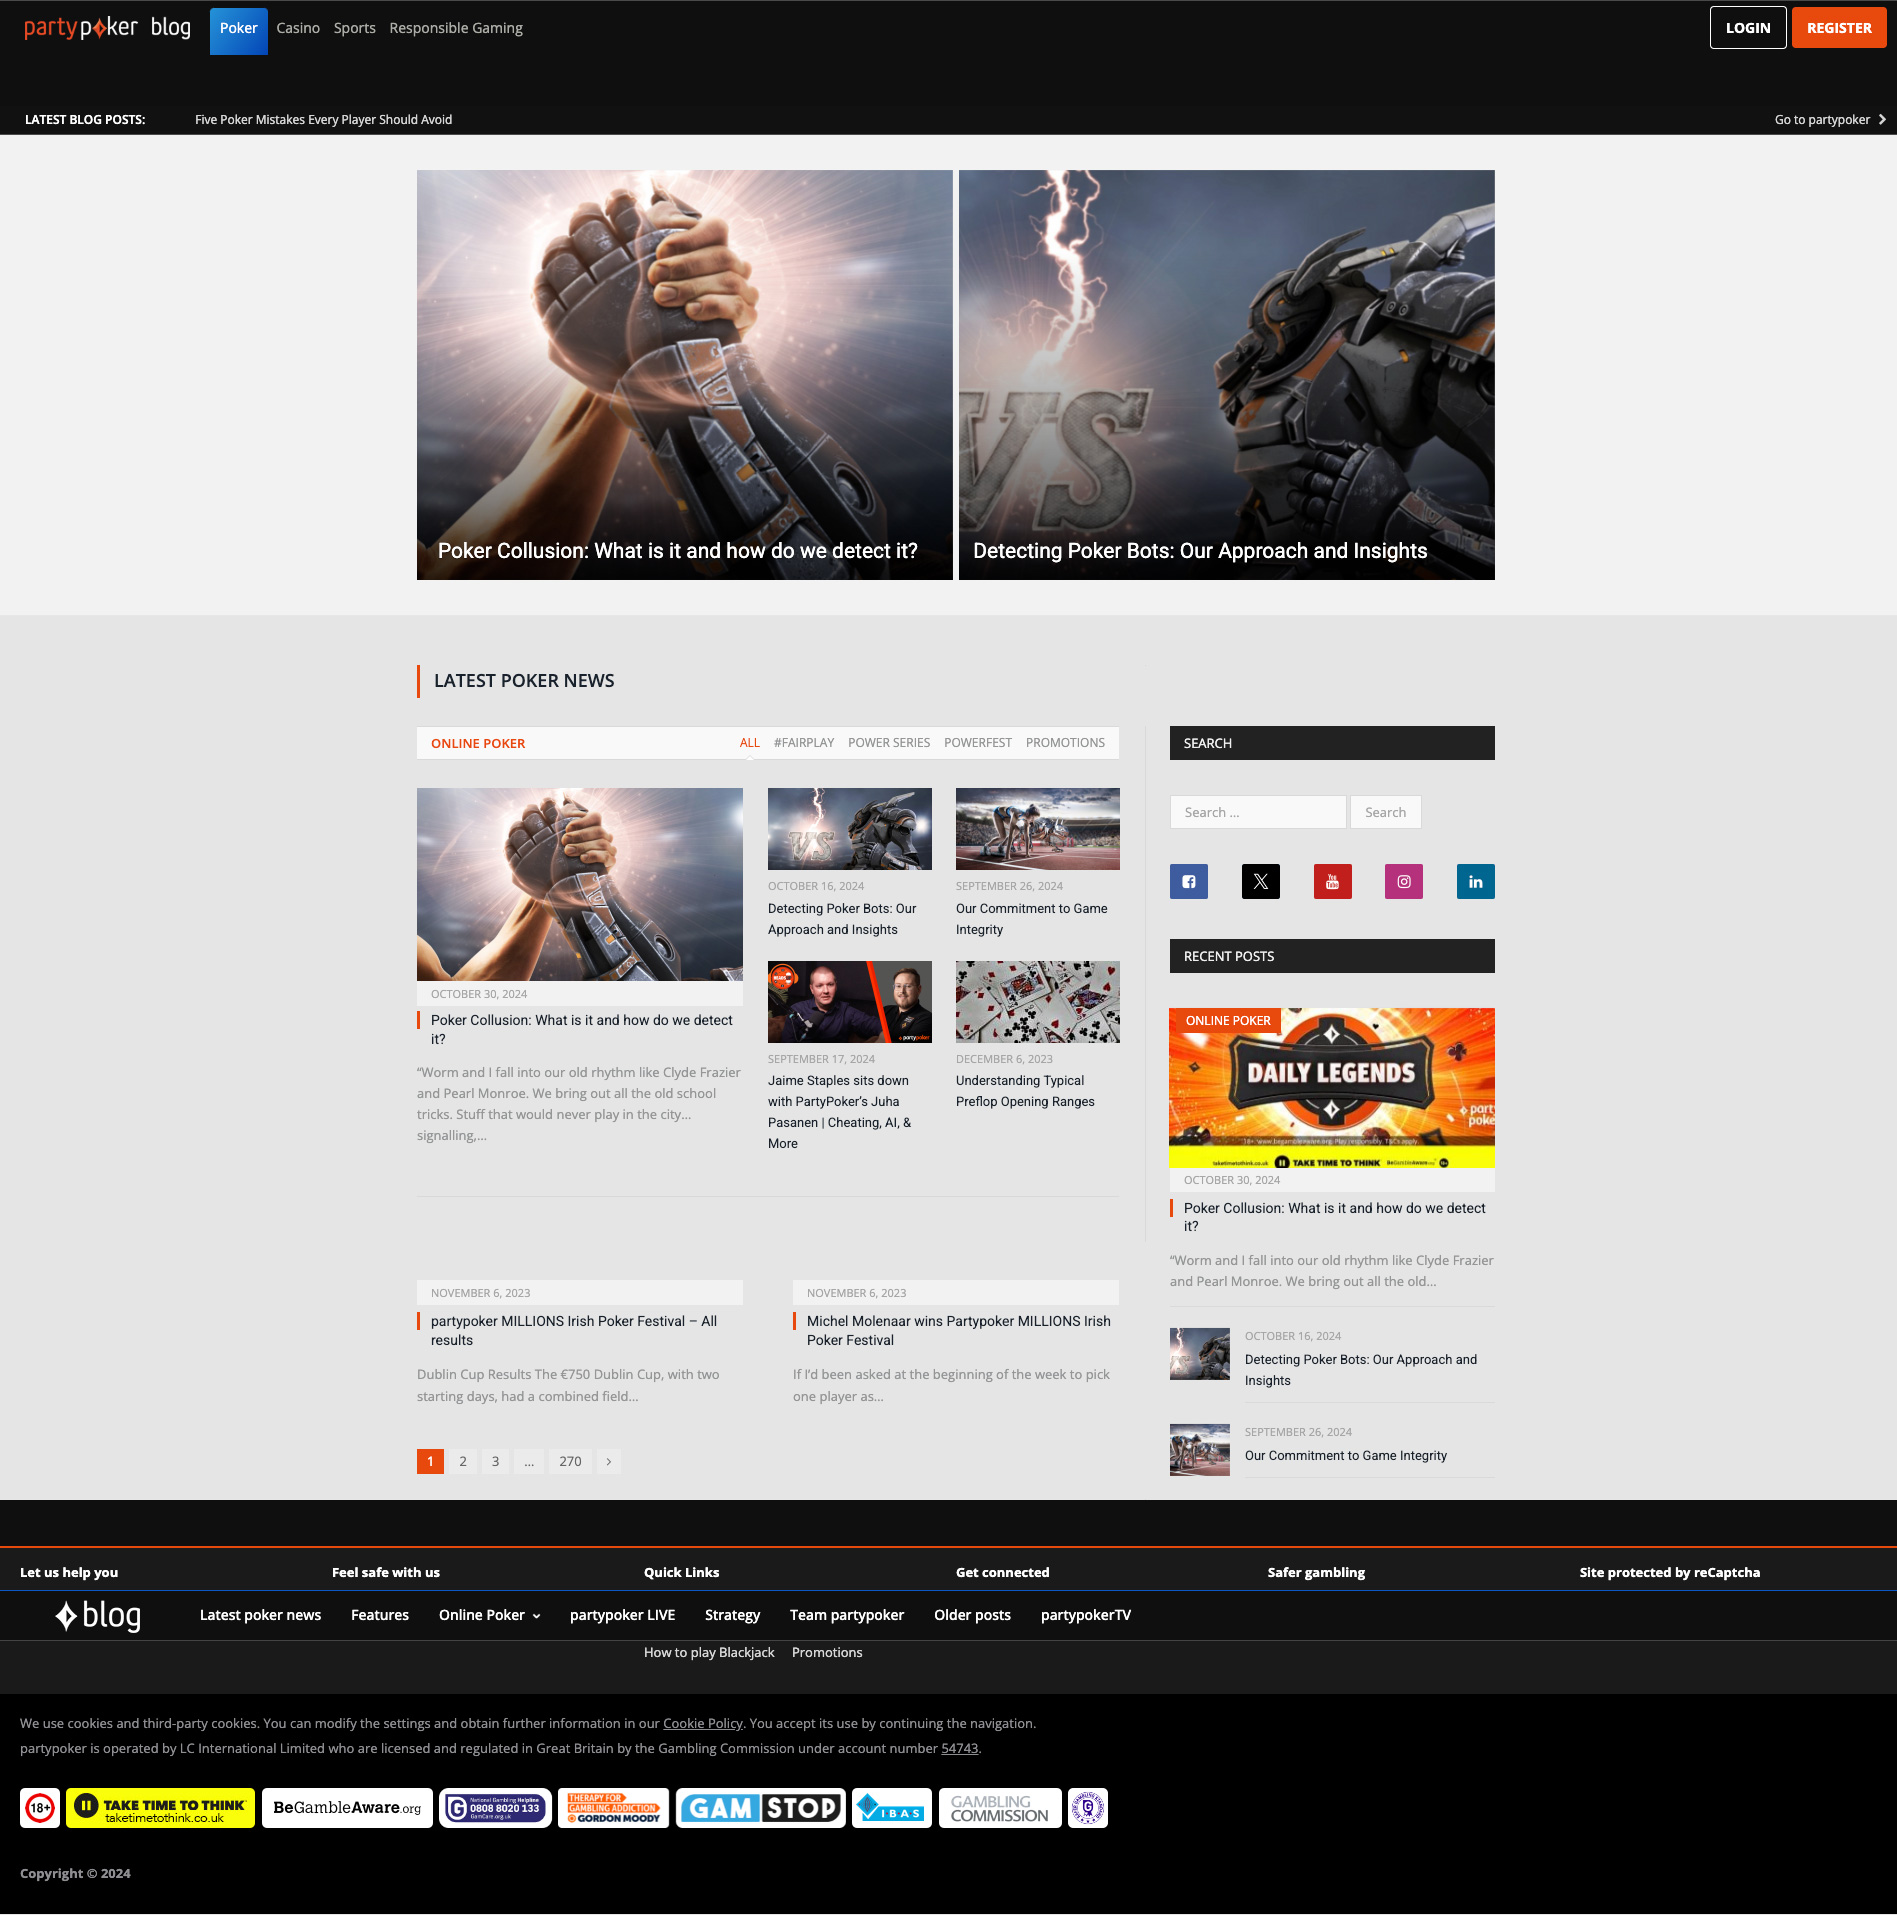Open the Facebook social icon
Screen dimensions: 1897x1915
(1189, 881)
